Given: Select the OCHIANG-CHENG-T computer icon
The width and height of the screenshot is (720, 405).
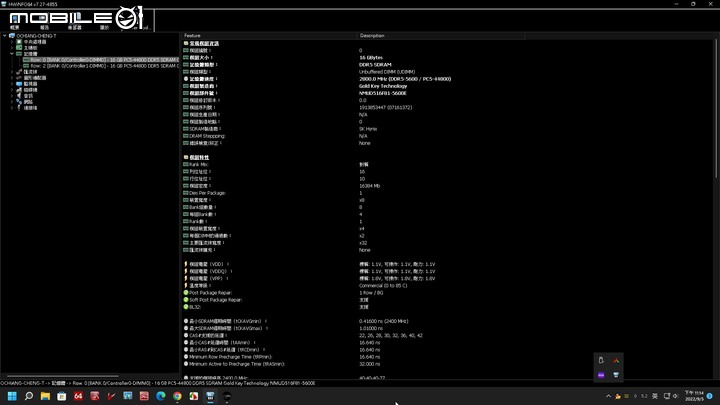Looking at the screenshot, I should 12,36.
